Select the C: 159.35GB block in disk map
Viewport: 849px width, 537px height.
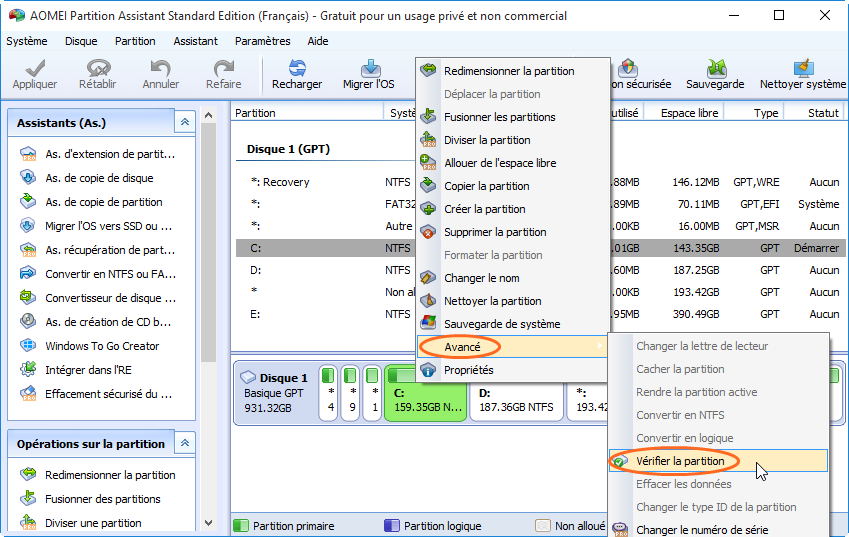(x=426, y=394)
